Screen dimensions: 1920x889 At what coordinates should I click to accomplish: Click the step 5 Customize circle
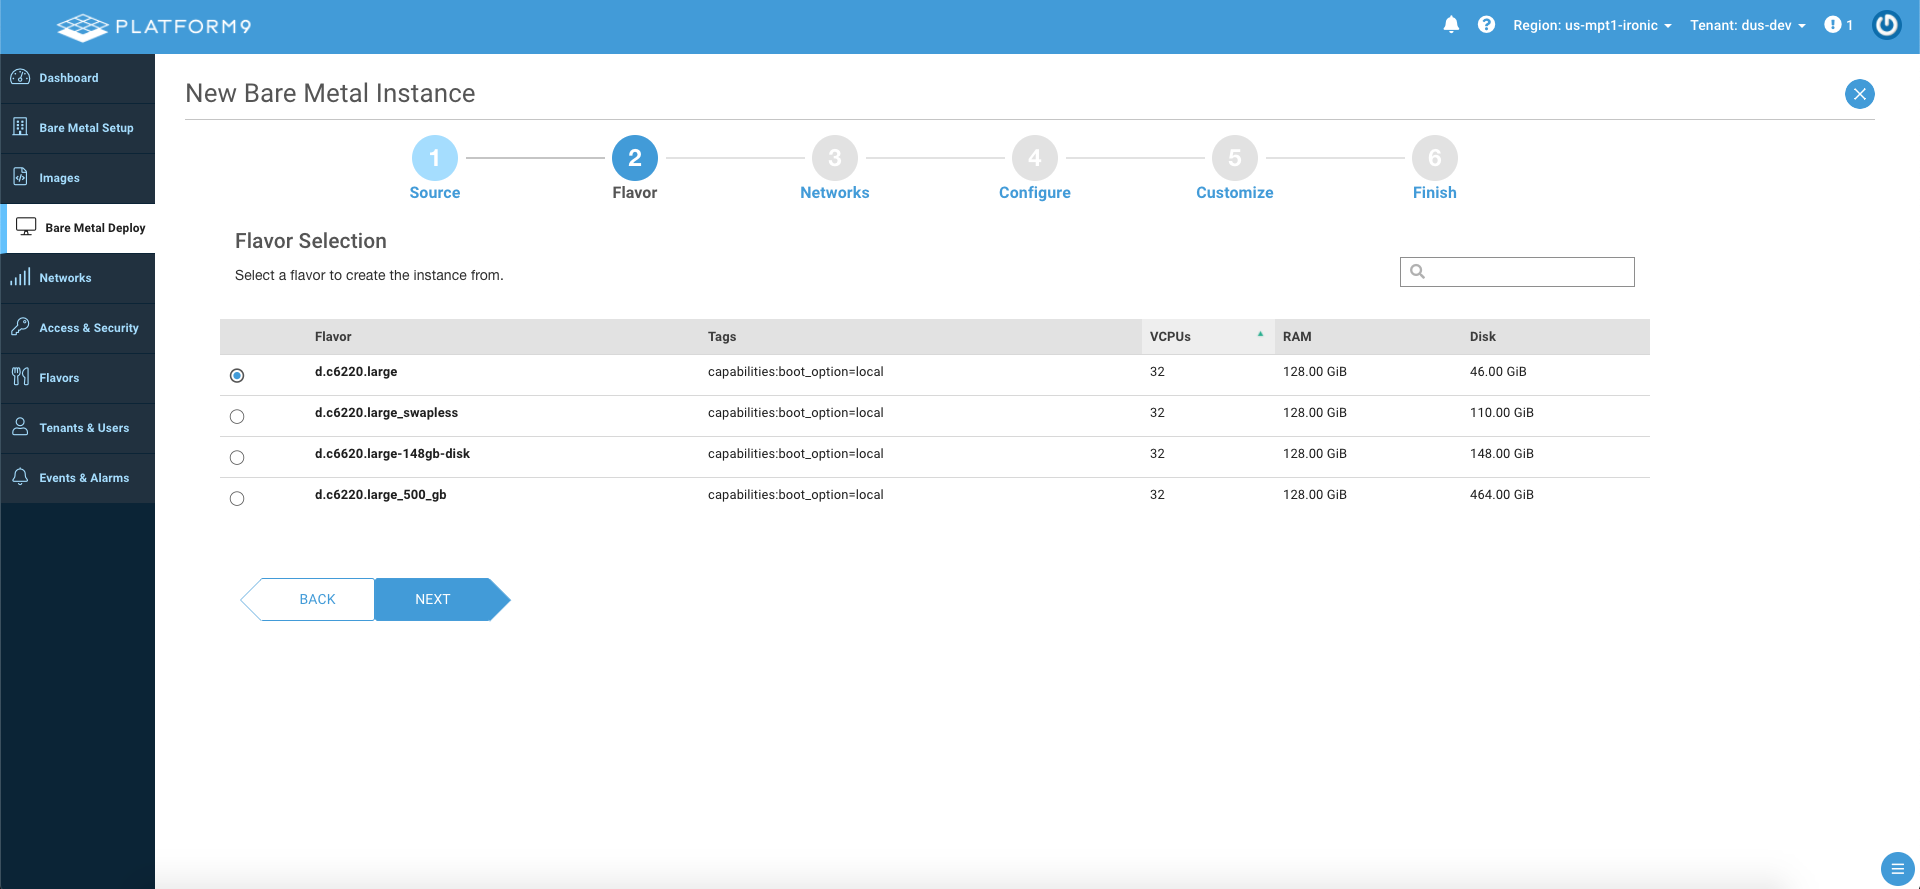pos(1235,158)
